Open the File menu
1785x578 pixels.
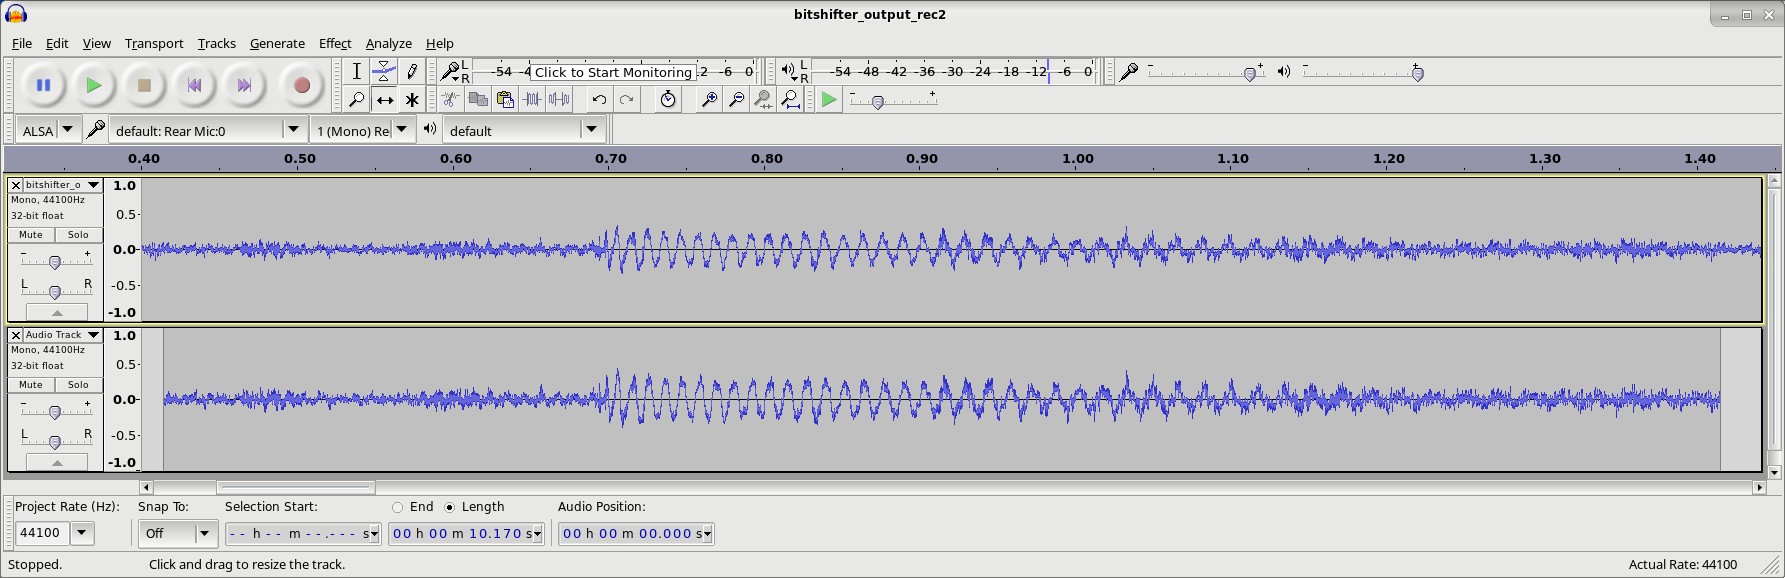[21, 44]
